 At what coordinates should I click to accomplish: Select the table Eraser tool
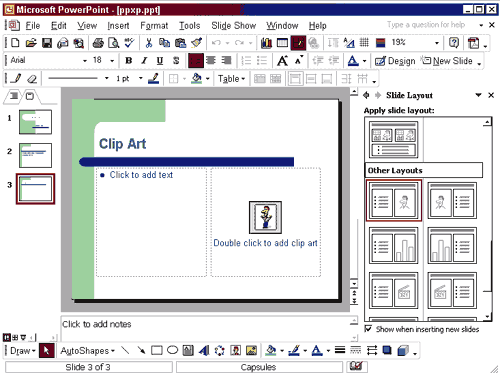[x=32, y=79]
